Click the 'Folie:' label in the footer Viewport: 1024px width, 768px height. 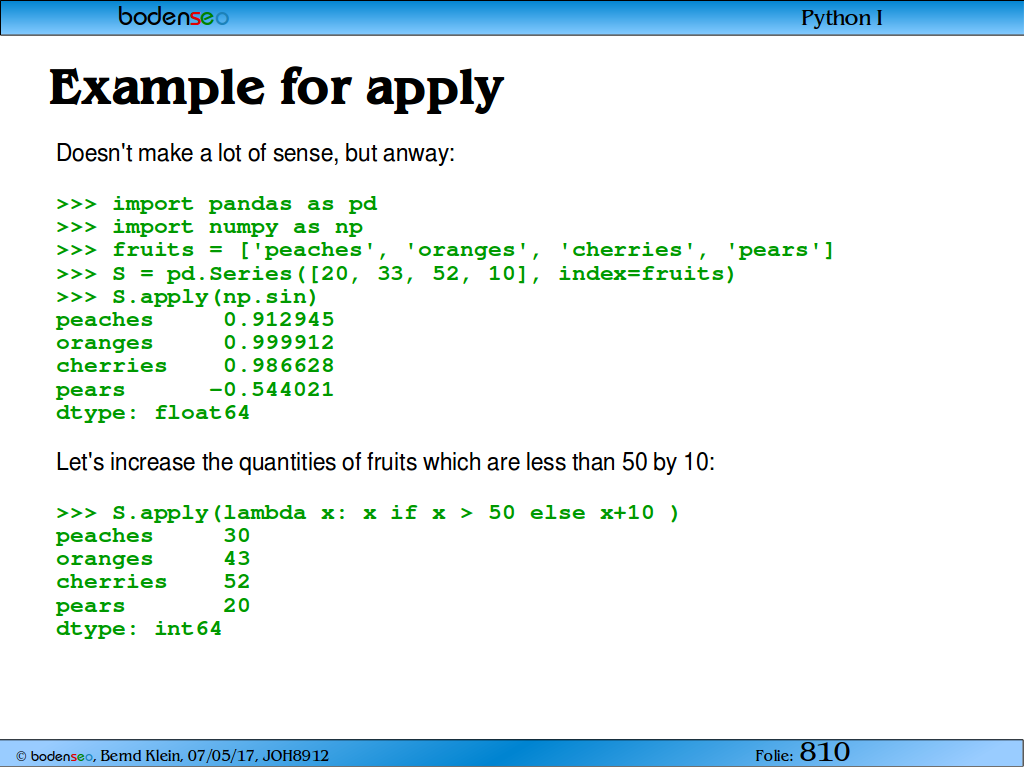click(x=774, y=756)
